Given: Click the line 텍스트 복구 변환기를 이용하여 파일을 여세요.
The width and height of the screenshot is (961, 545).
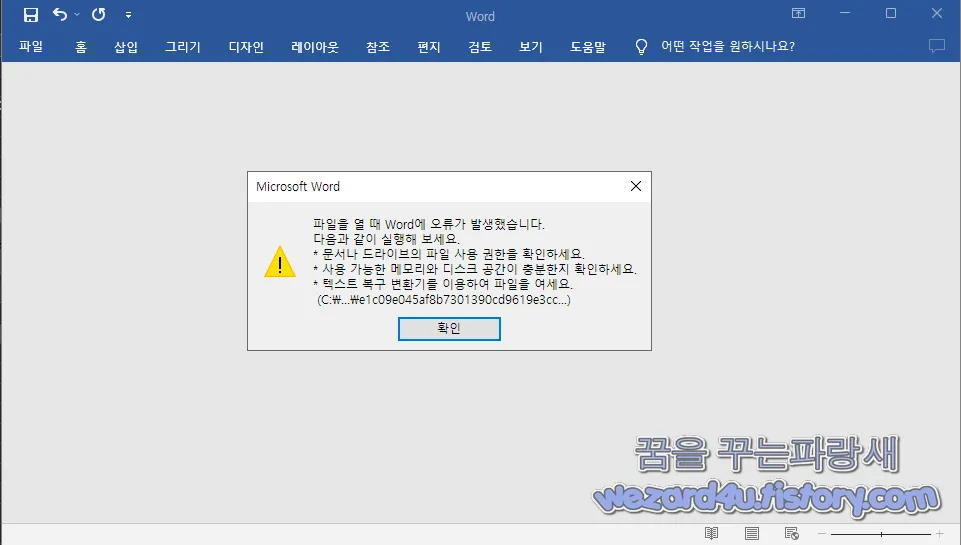Looking at the screenshot, I should (443, 284).
